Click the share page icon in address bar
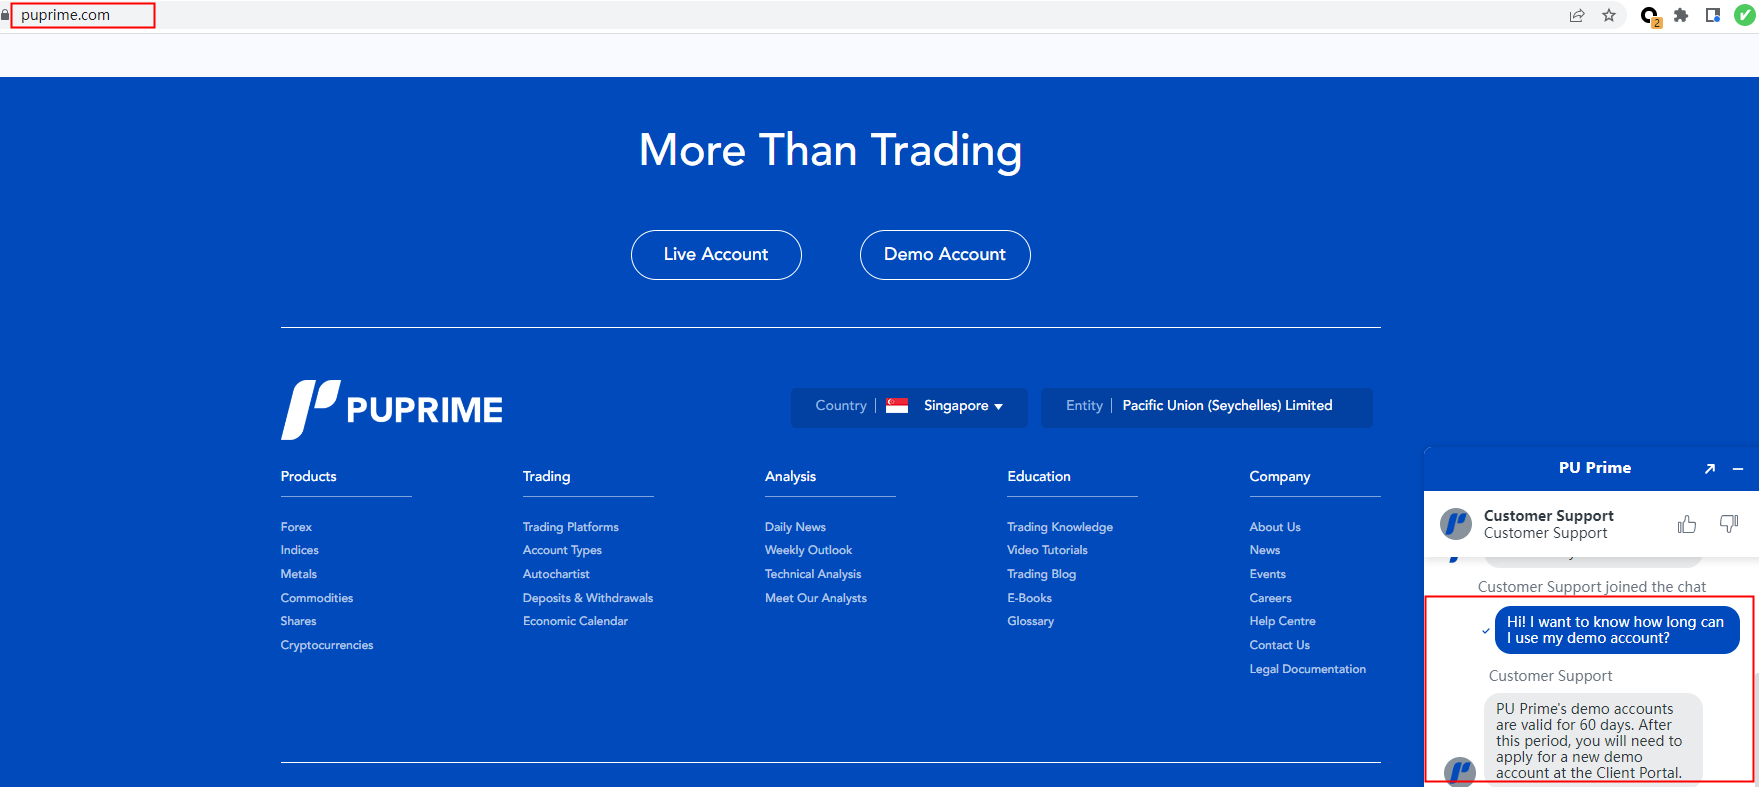This screenshot has width=1759, height=787. (1577, 15)
